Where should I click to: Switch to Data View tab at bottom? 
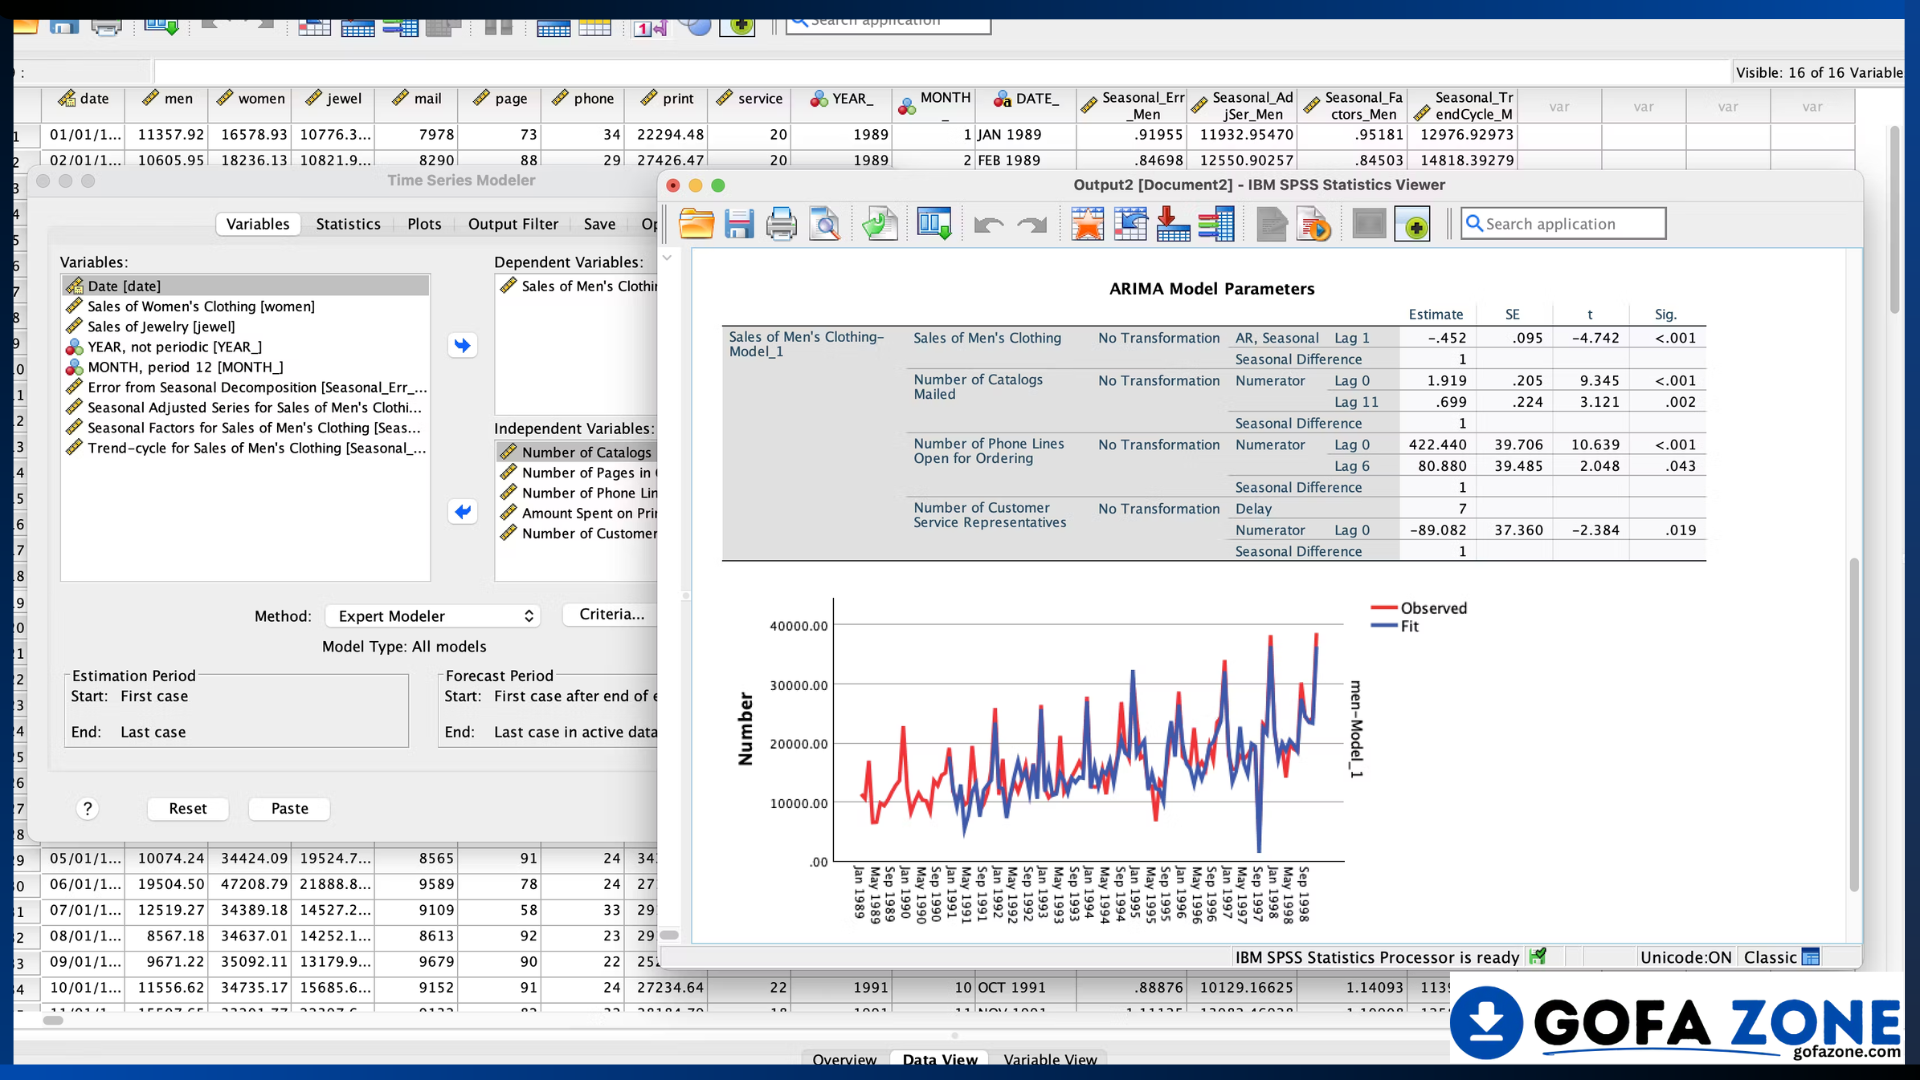[x=940, y=1059]
